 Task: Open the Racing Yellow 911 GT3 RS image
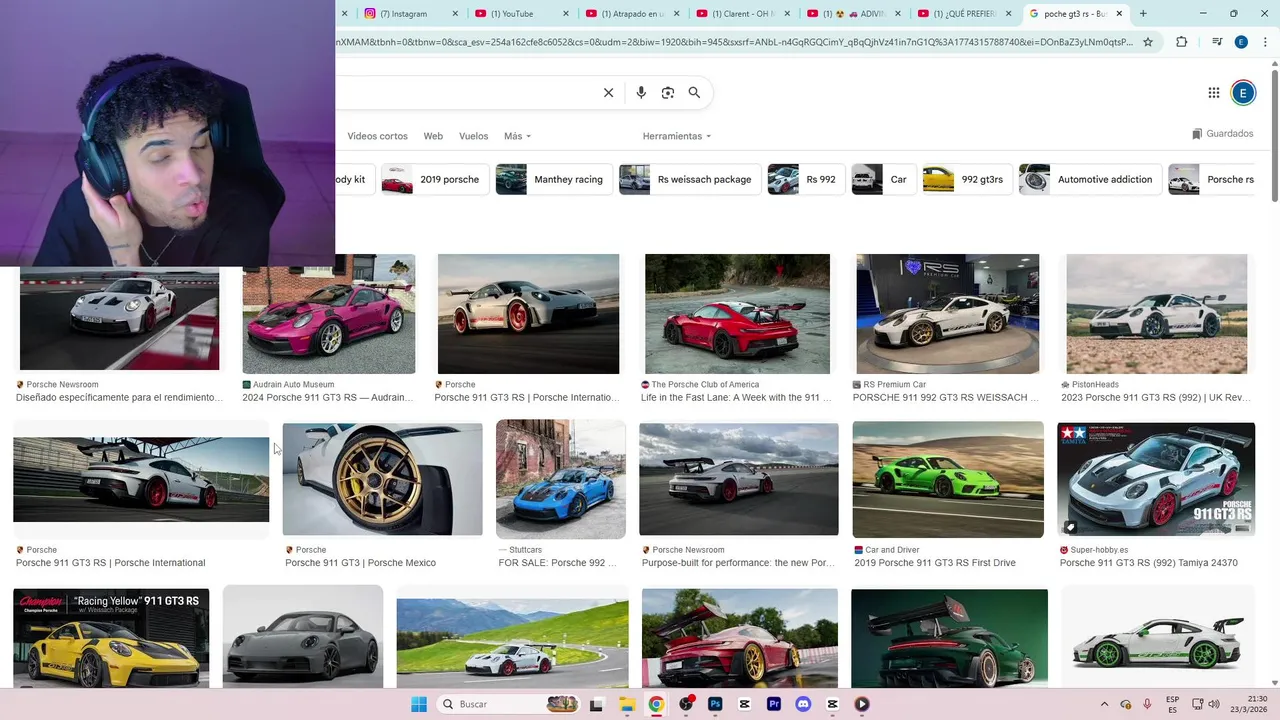pos(111,638)
